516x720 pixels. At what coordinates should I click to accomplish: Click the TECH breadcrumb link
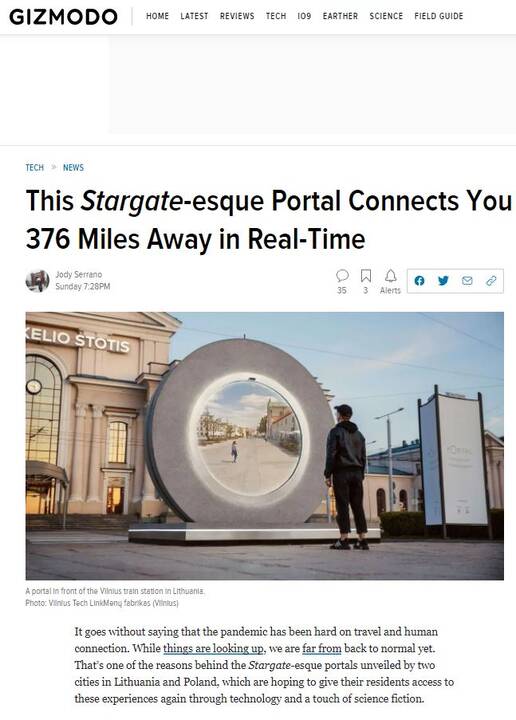(x=35, y=168)
